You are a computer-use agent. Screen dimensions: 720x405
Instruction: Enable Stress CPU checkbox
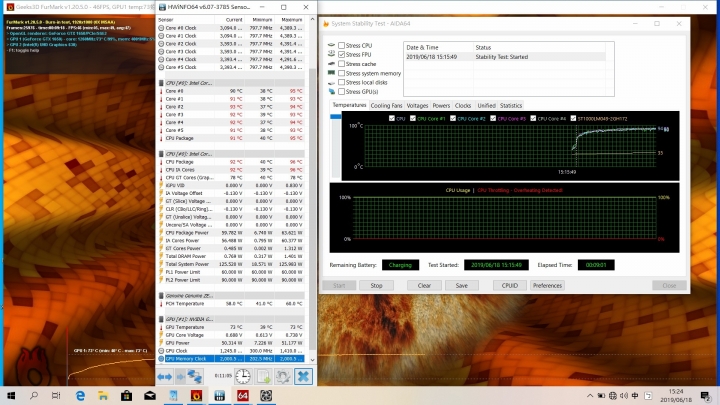342,45
